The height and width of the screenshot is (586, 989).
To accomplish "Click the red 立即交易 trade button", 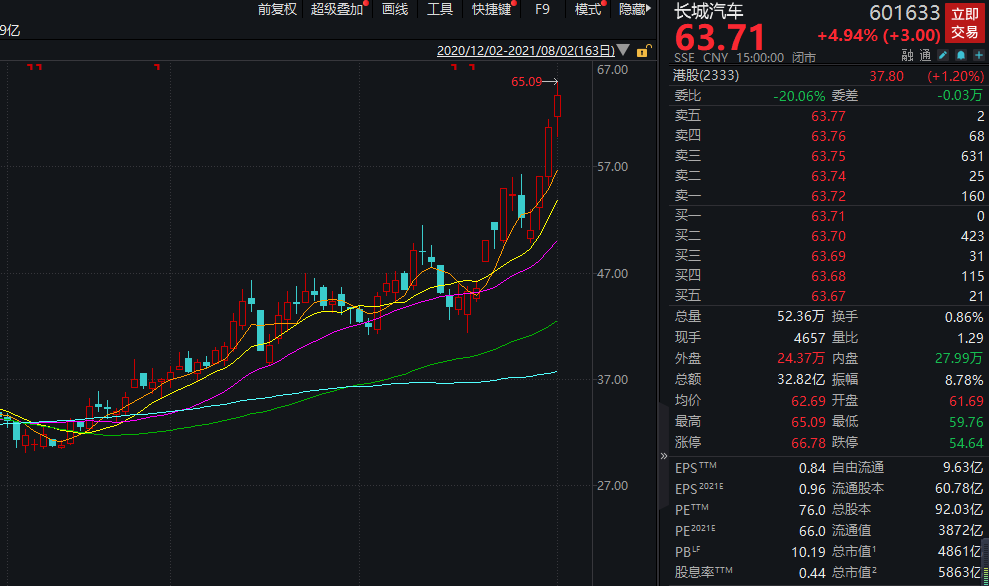I will 964,22.
